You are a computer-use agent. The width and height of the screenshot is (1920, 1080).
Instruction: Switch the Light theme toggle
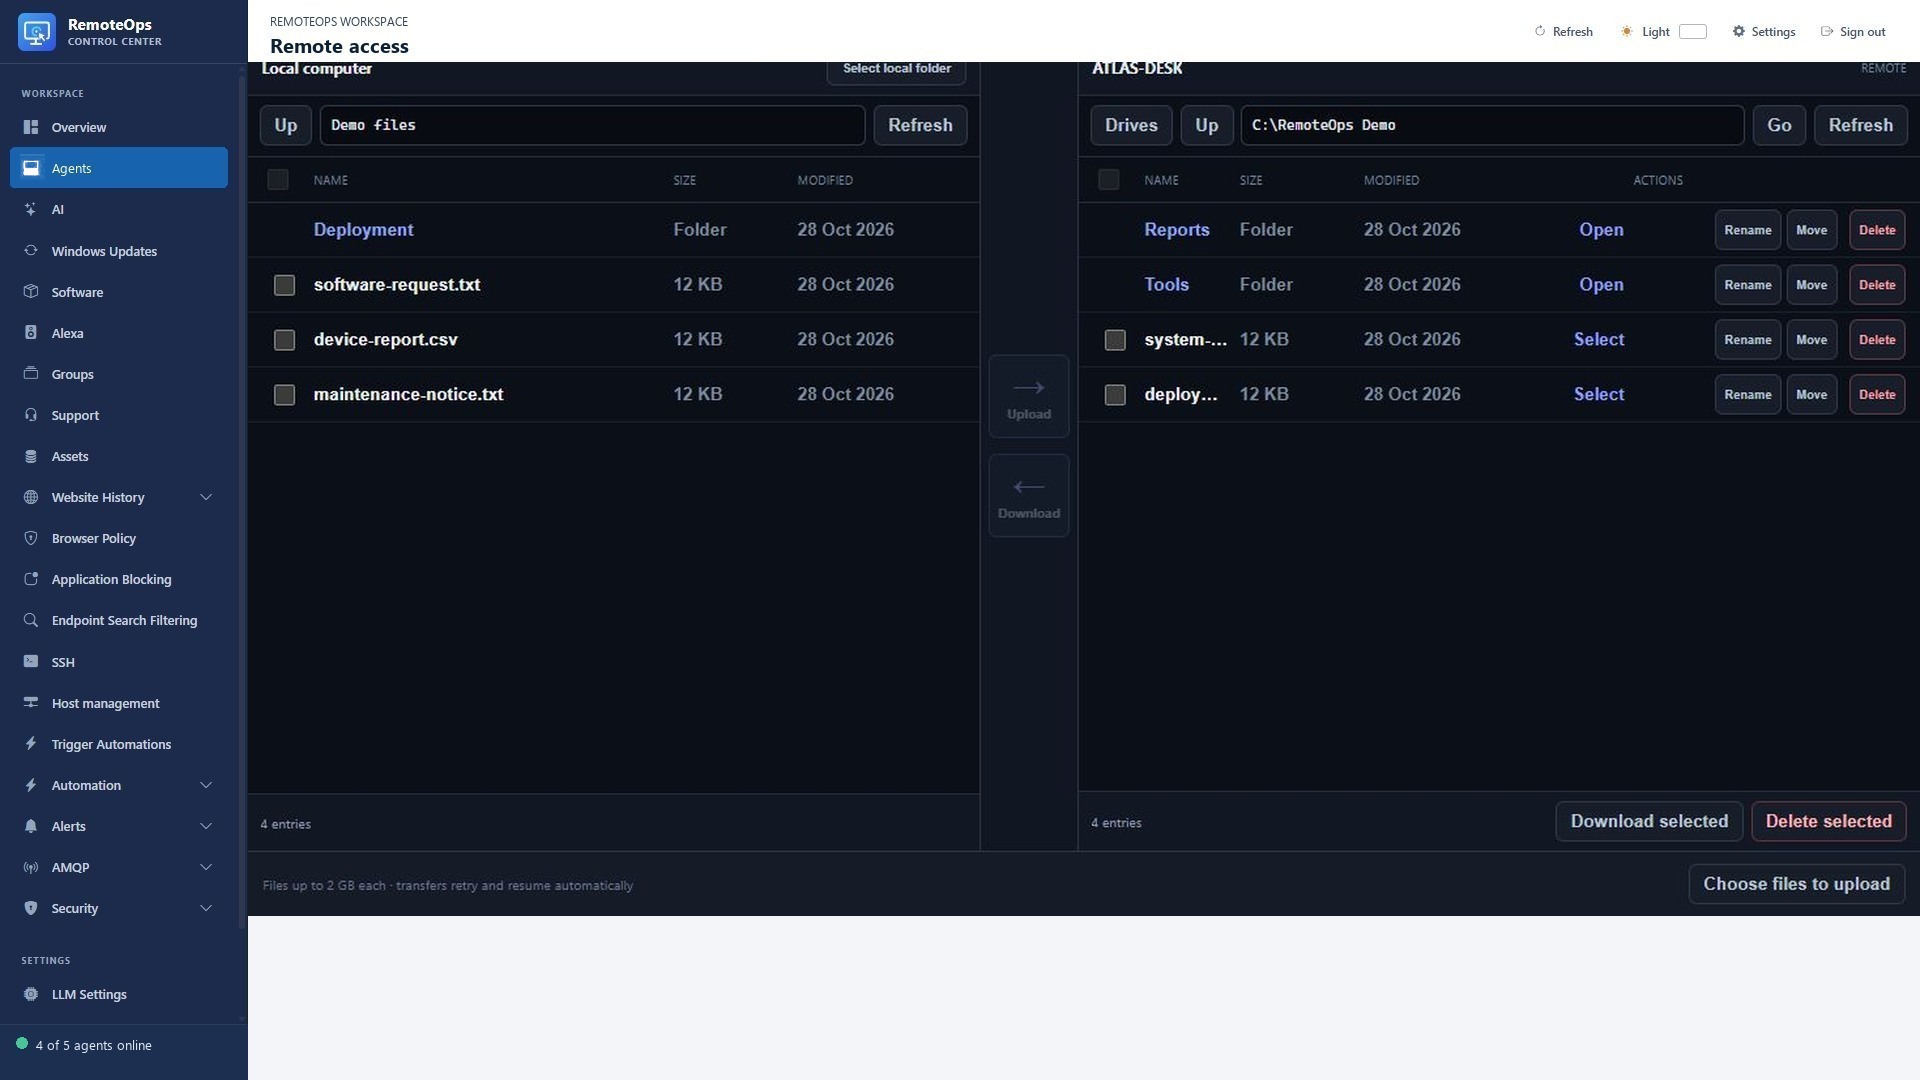tap(1692, 32)
